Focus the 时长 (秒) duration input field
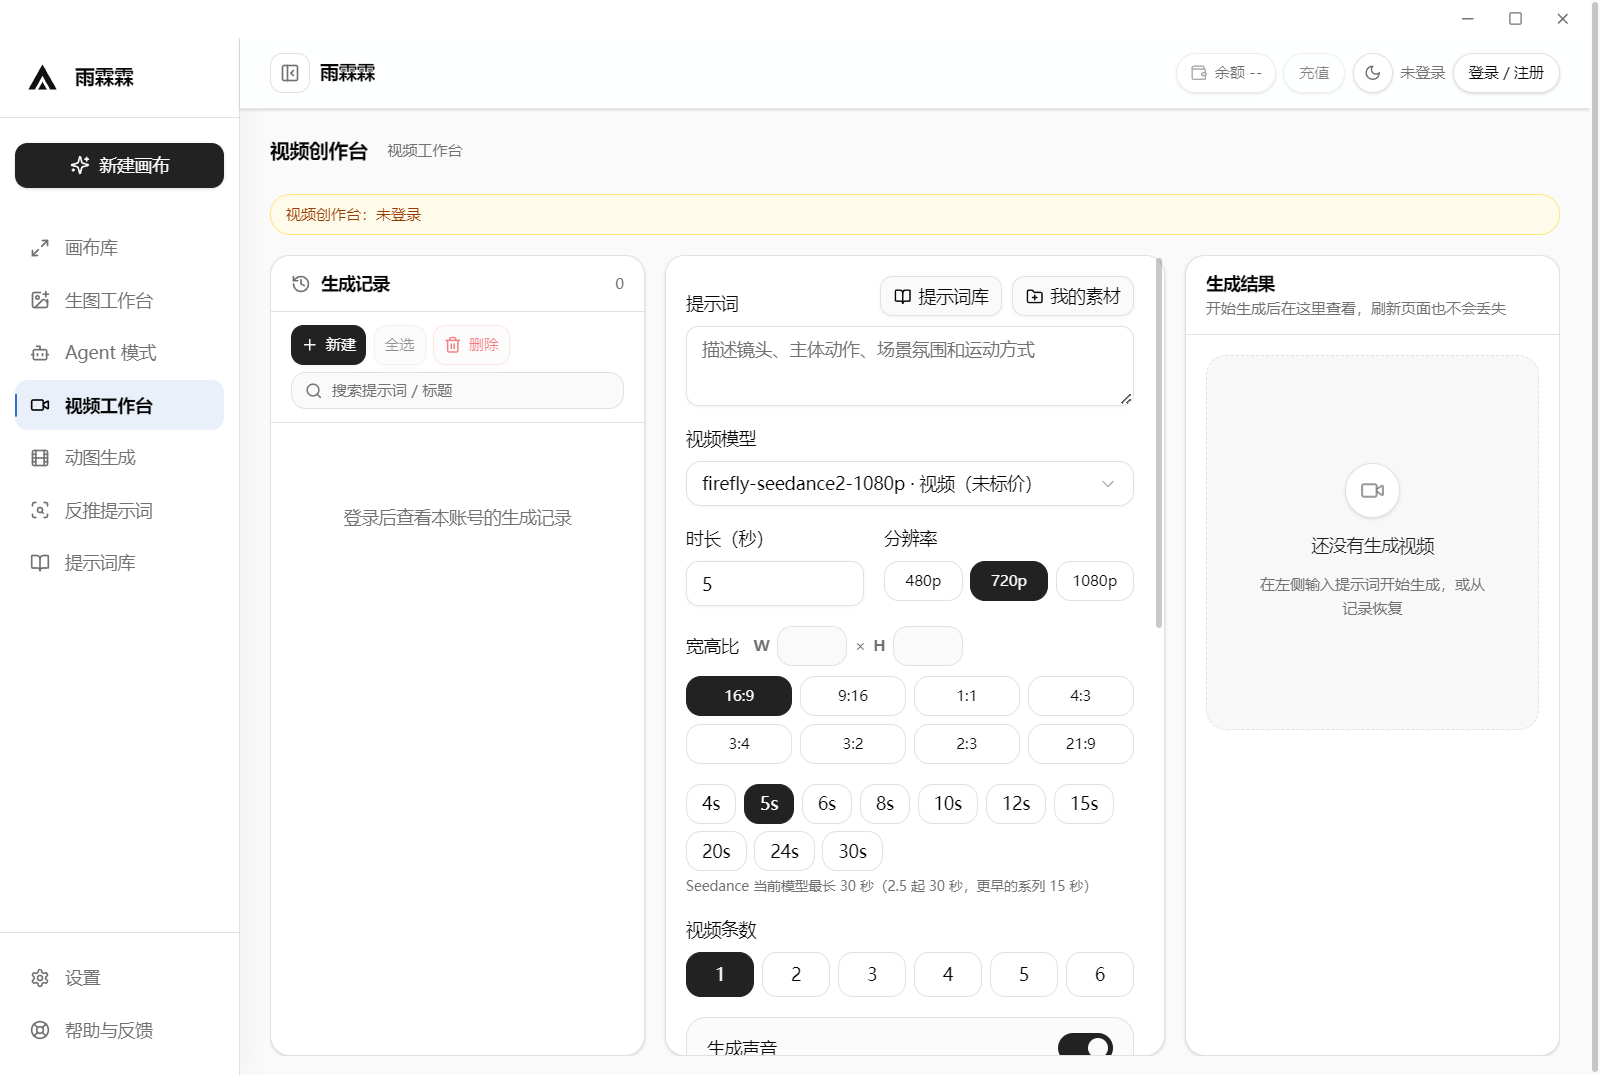This screenshot has width=1600, height=1075. pyautogui.click(x=775, y=584)
